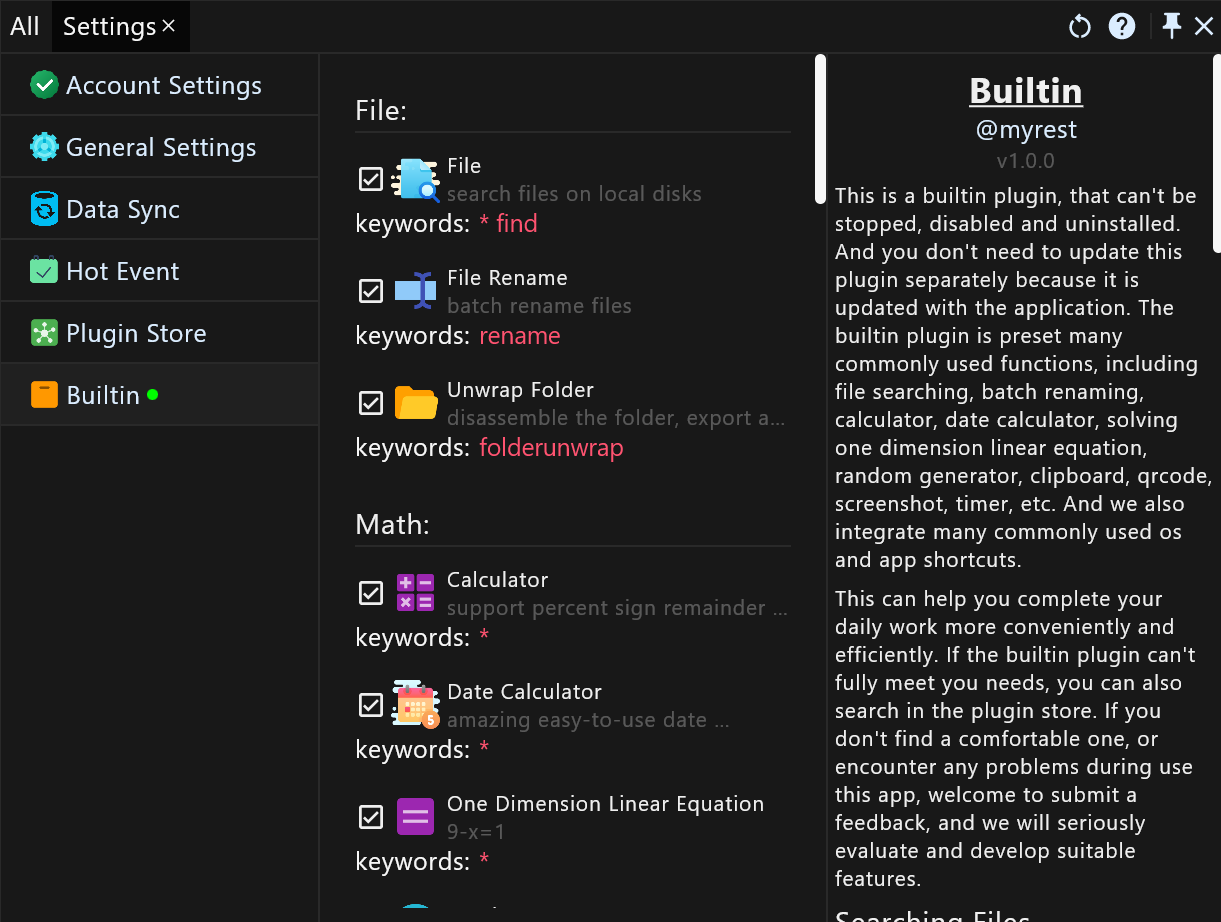1221x922 pixels.
Task: Edit the rename keyword field
Action: click(519, 336)
